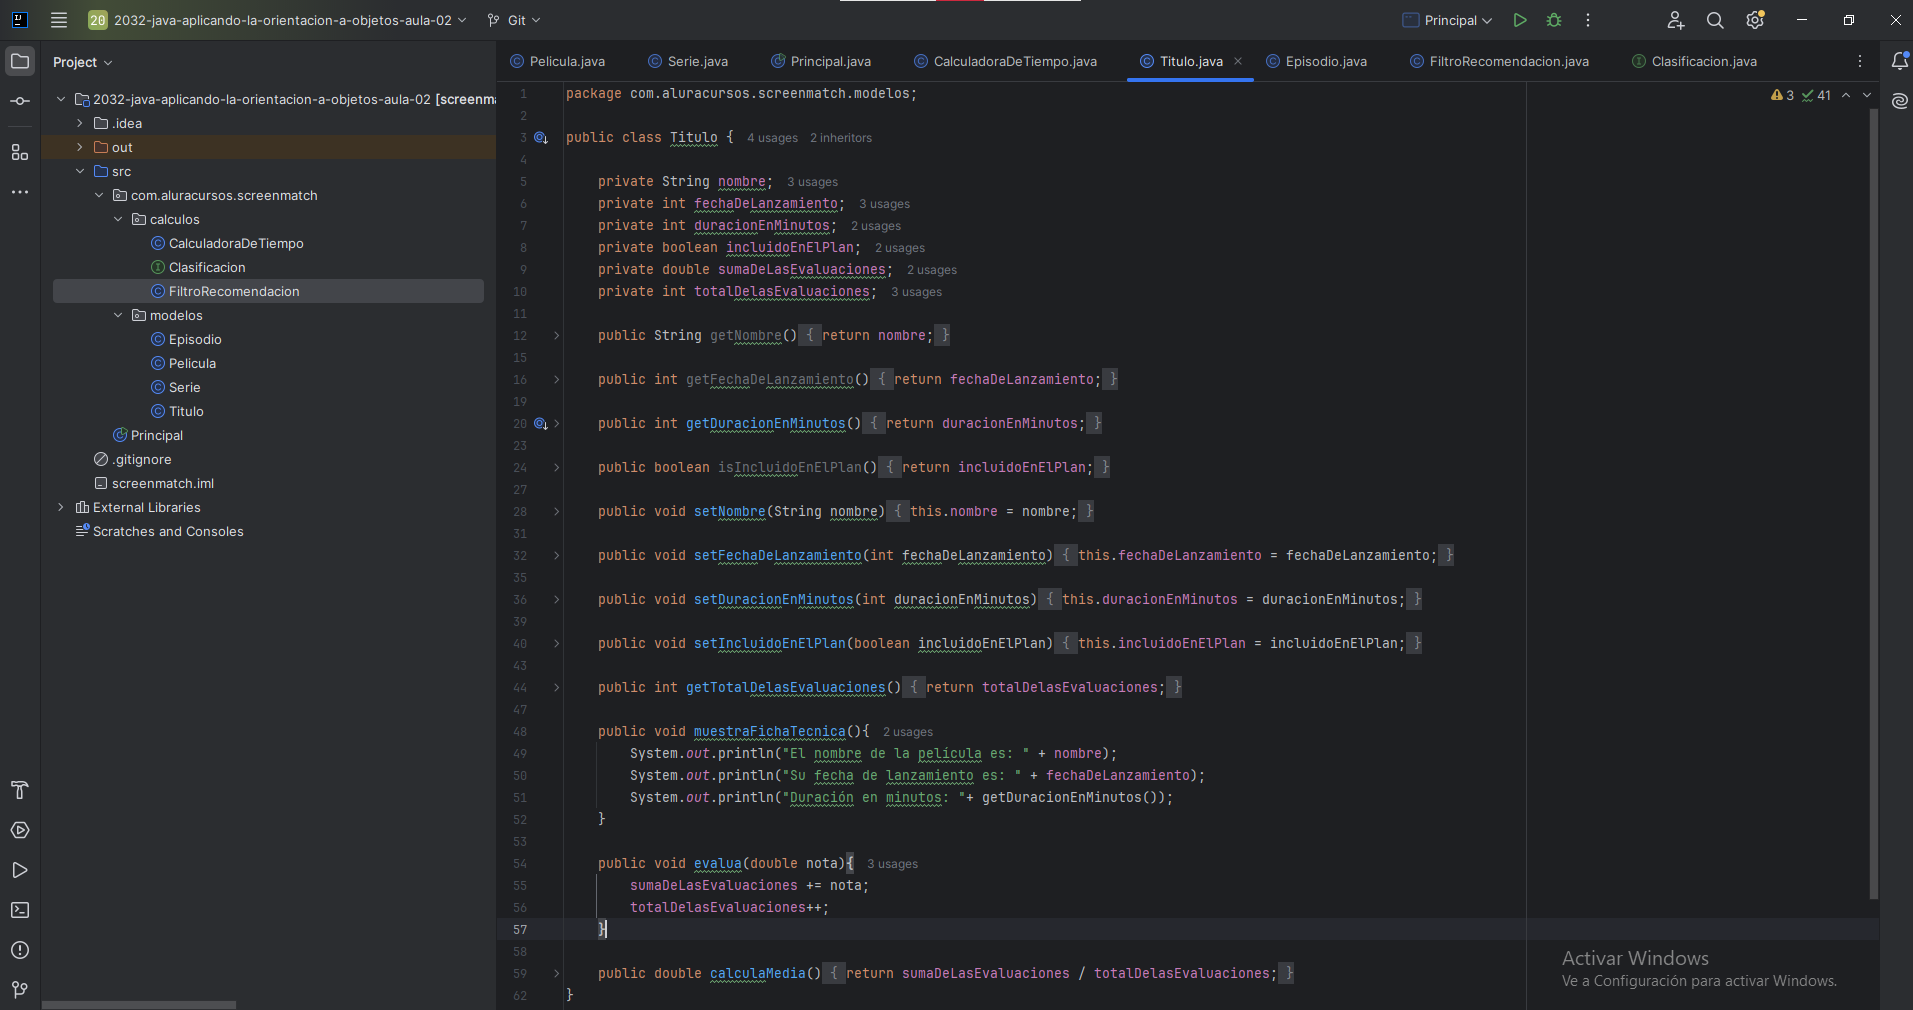1913x1010 pixels.
Task: Go to previous highlighted error arrow
Action: [1846, 96]
